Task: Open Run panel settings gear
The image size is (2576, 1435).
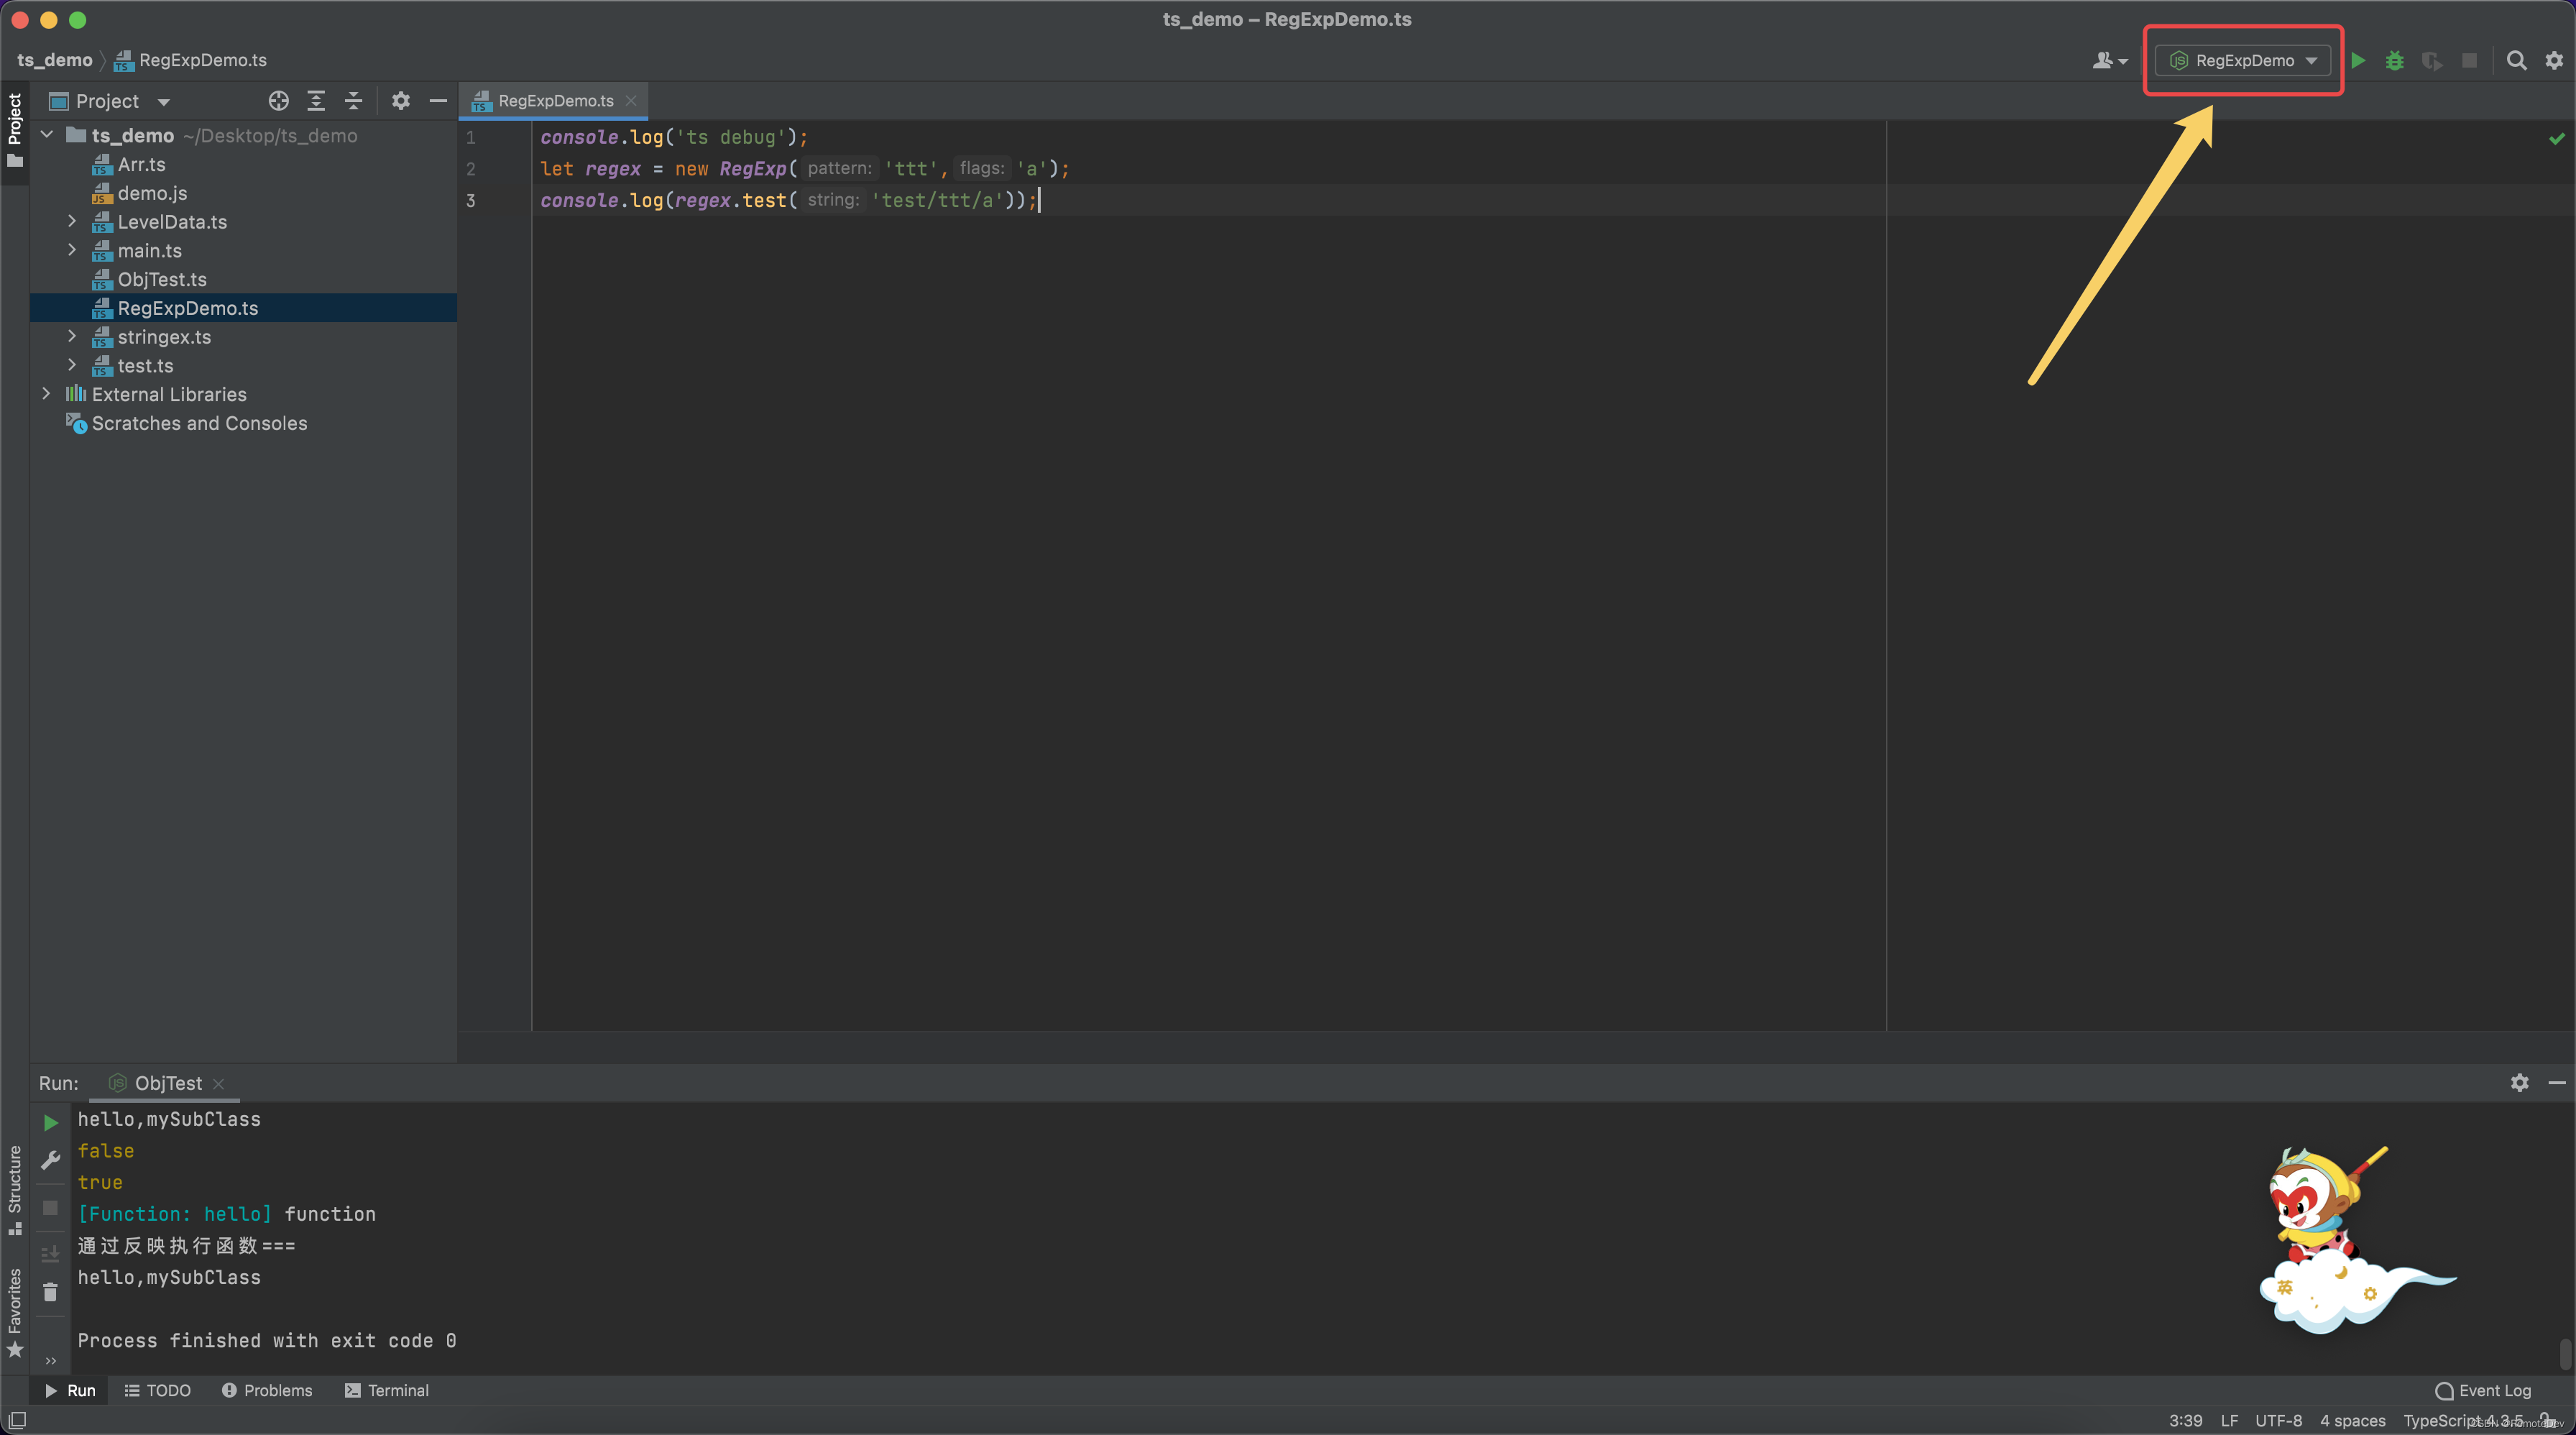Action: (x=2519, y=1083)
